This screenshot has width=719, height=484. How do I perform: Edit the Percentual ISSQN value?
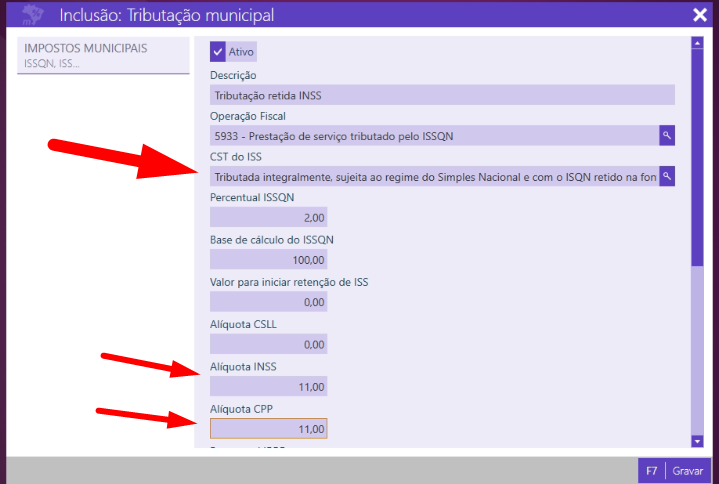[x=268, y=217]
